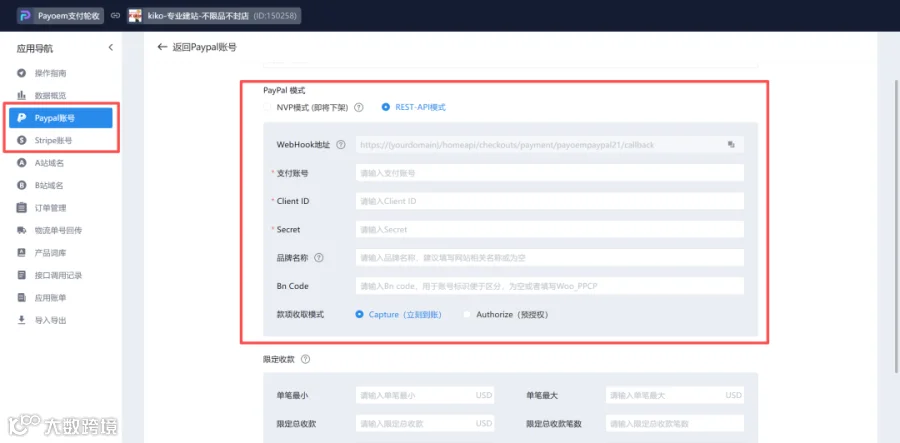Click the B站域名 circle icon

(x=22, y=185)
